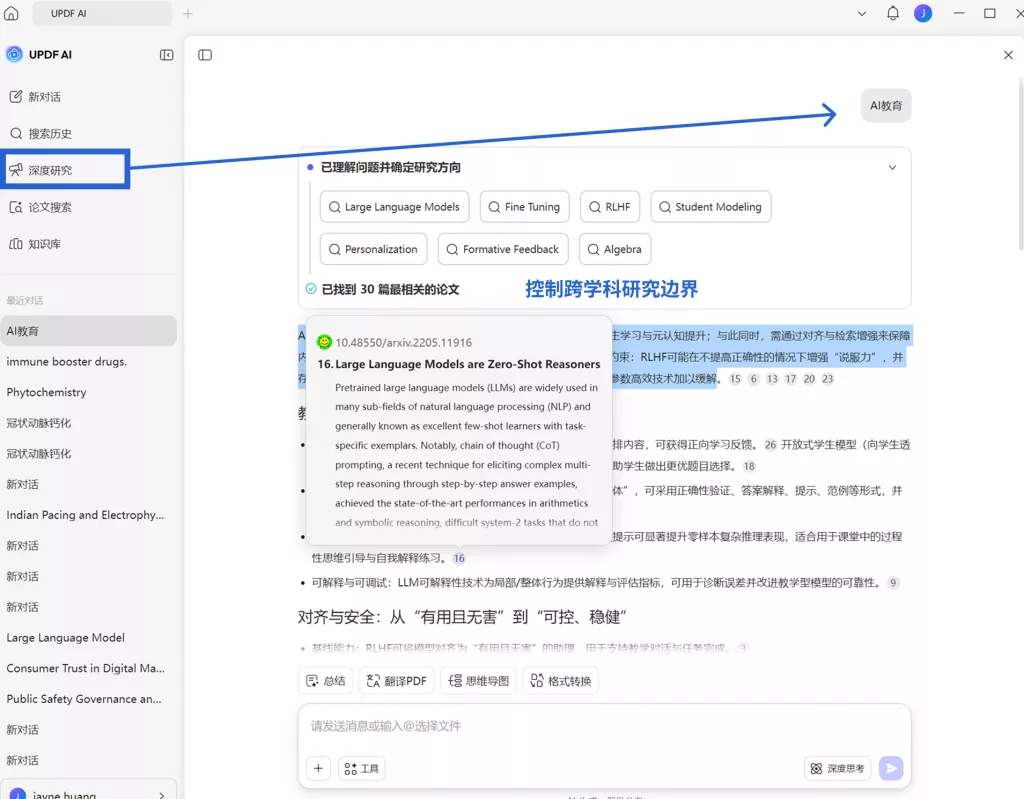Toggle the side panel icon in chat header

[x=205, y=55]
